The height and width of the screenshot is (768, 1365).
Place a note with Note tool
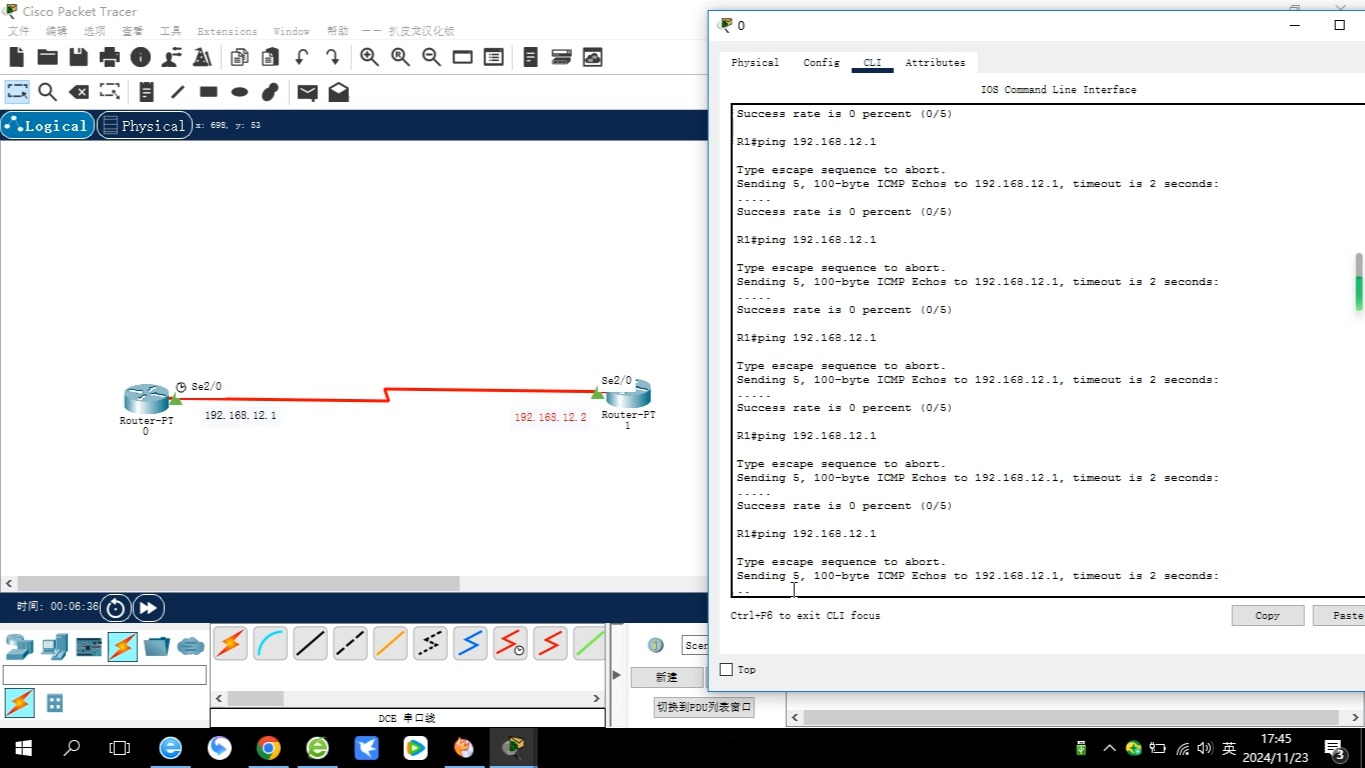coord(146,92)
